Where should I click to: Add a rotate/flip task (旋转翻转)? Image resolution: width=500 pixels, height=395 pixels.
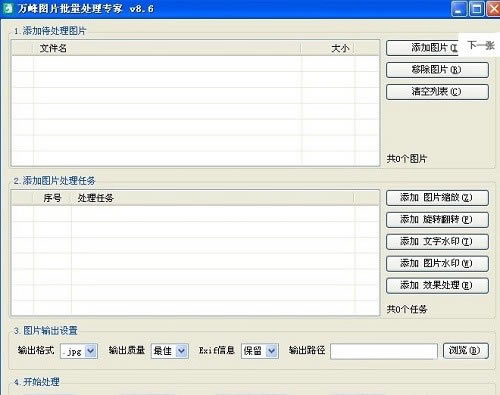[x=437, y=220]
